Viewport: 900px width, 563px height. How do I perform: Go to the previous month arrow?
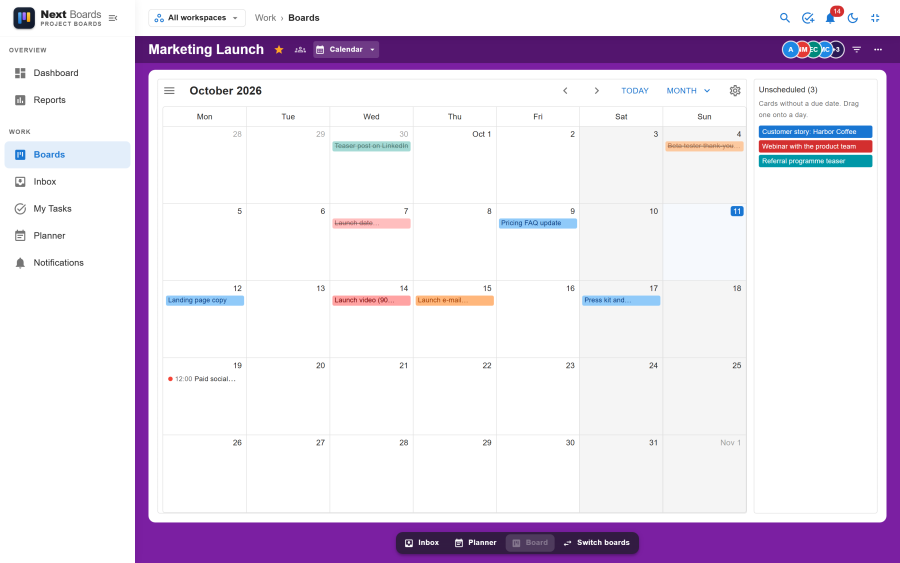click(x=565, y=91)
